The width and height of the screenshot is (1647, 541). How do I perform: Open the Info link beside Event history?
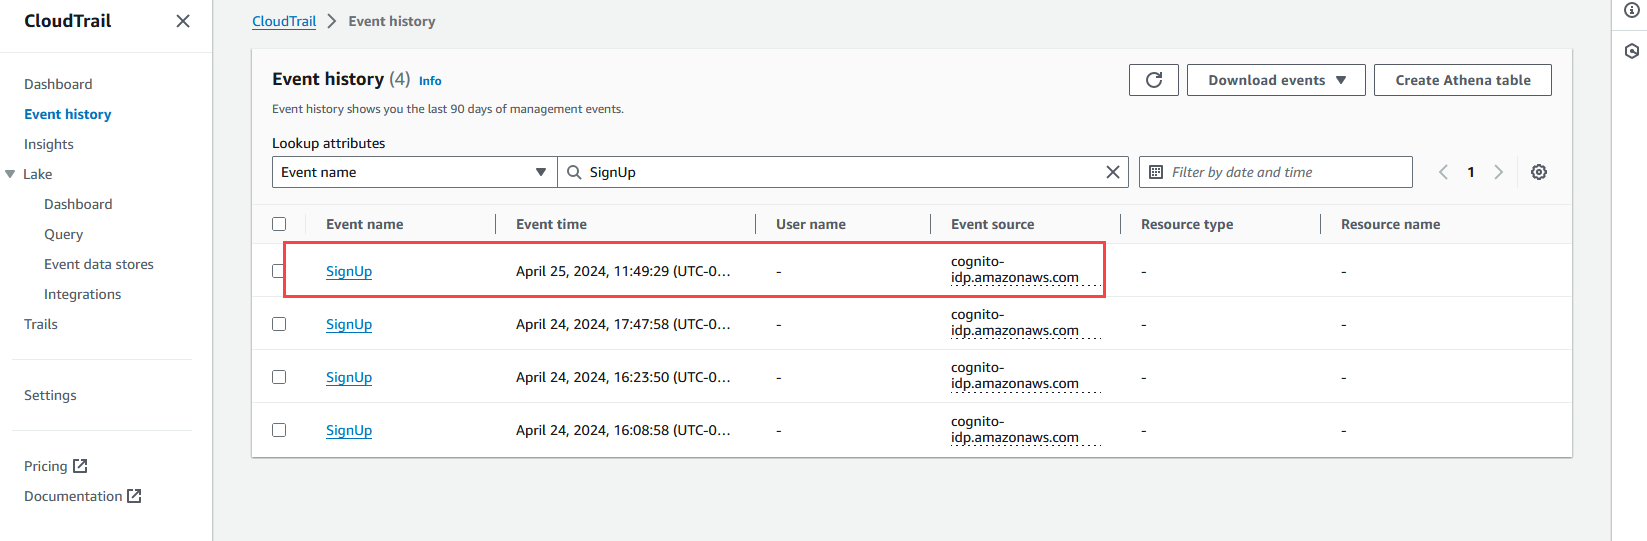coord(430,81)
